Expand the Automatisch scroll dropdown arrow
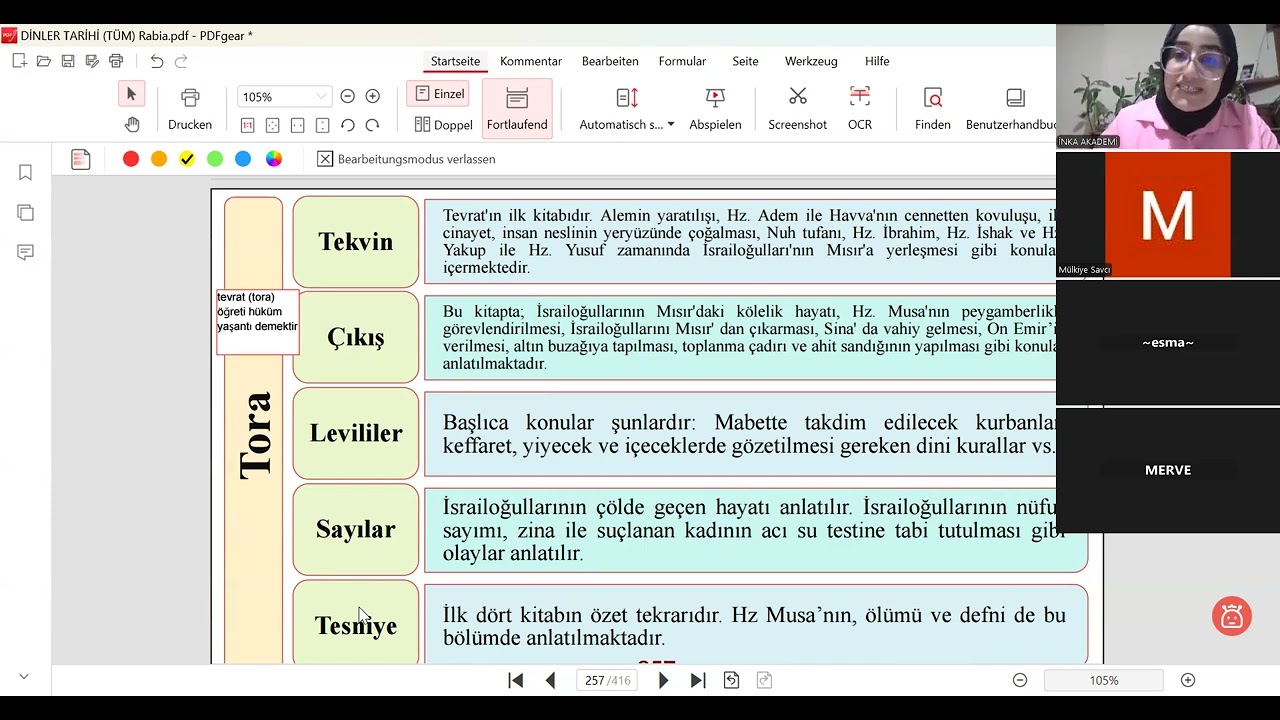The width and height of the screenshot is (1280, 720). [x=670, y=125]
